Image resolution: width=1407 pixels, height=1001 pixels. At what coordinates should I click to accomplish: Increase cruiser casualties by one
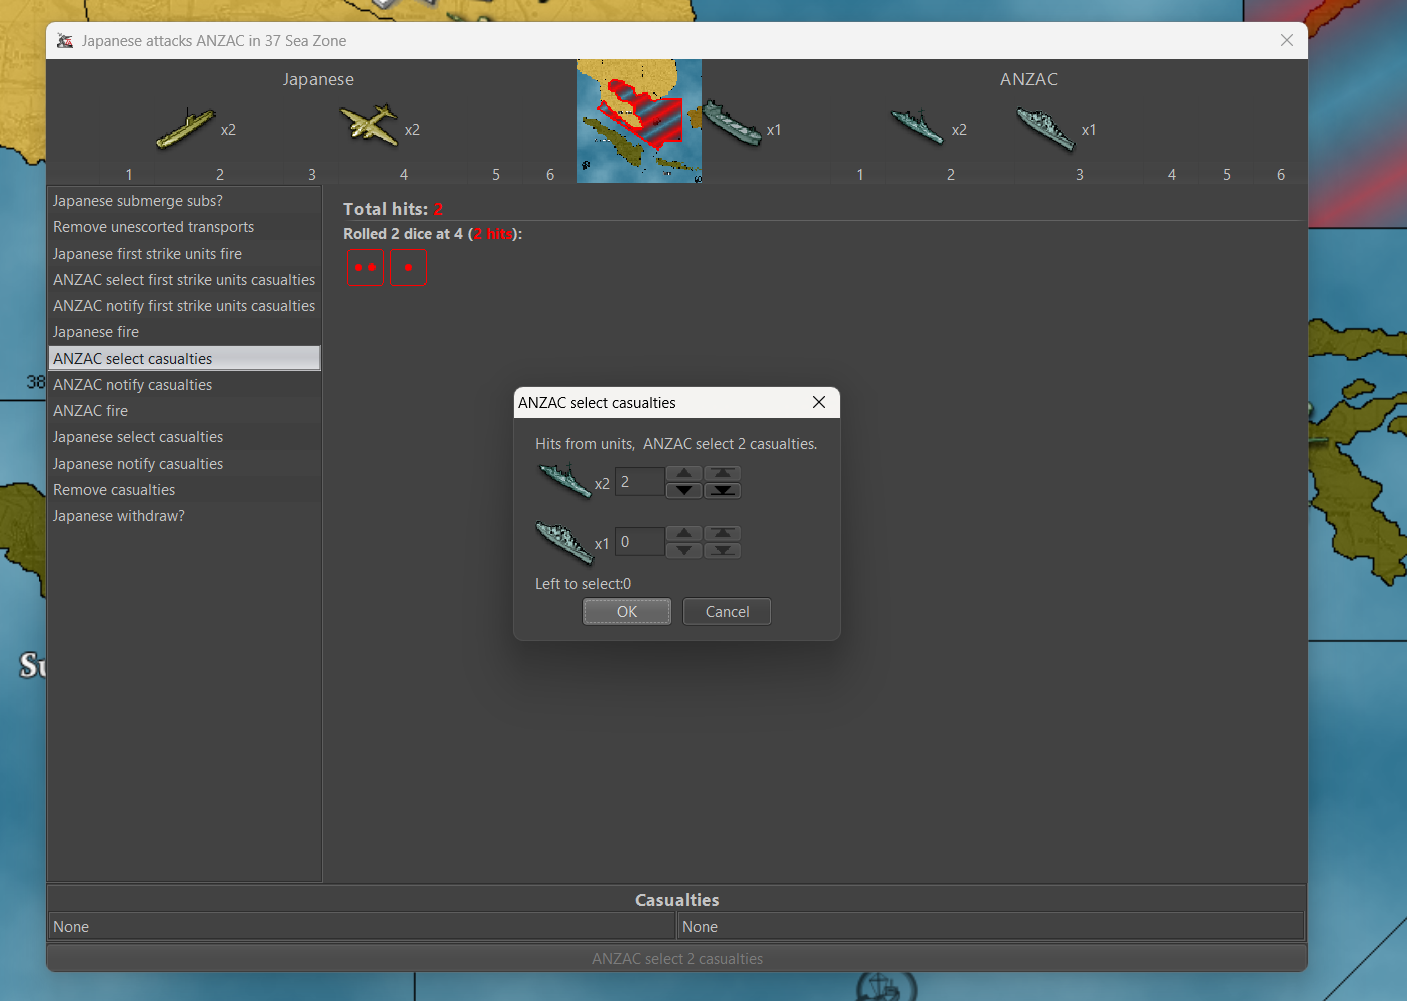[x=684, y=533]
